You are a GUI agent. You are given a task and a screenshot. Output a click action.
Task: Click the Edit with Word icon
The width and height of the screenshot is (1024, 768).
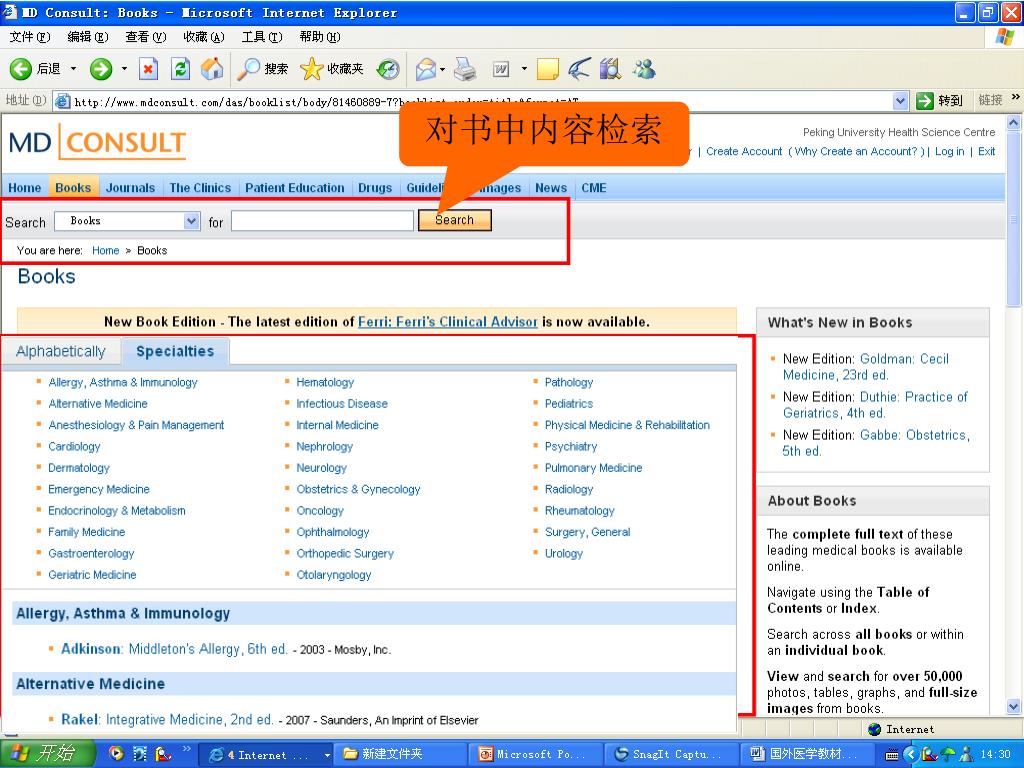point(501,69)
